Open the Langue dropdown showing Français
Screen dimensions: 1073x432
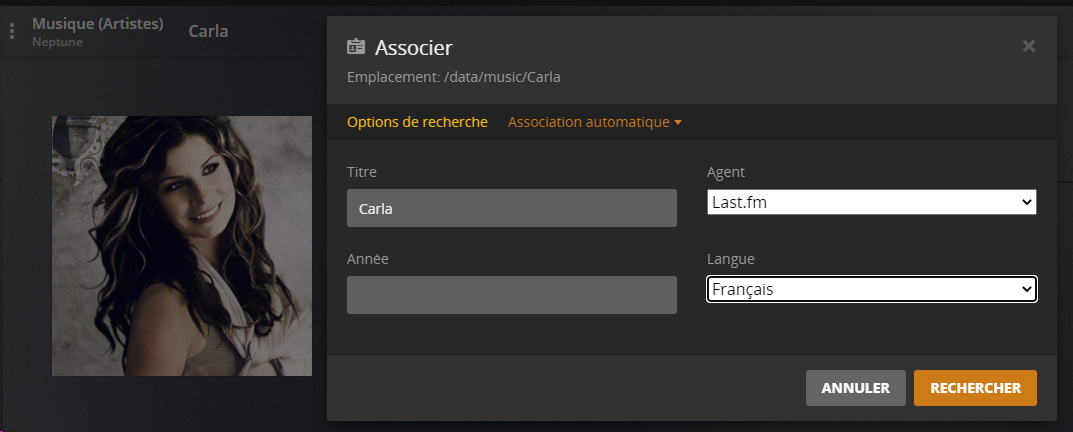click(871, 289)
